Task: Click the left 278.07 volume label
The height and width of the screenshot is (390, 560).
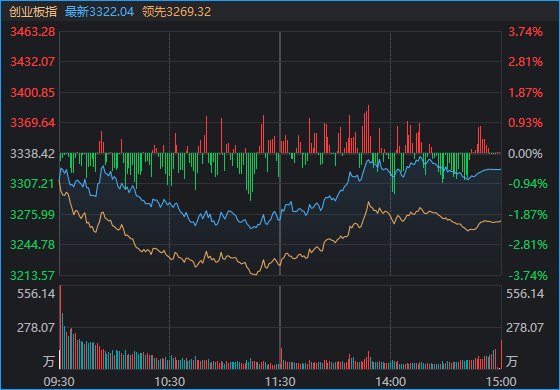Action: 36,328
